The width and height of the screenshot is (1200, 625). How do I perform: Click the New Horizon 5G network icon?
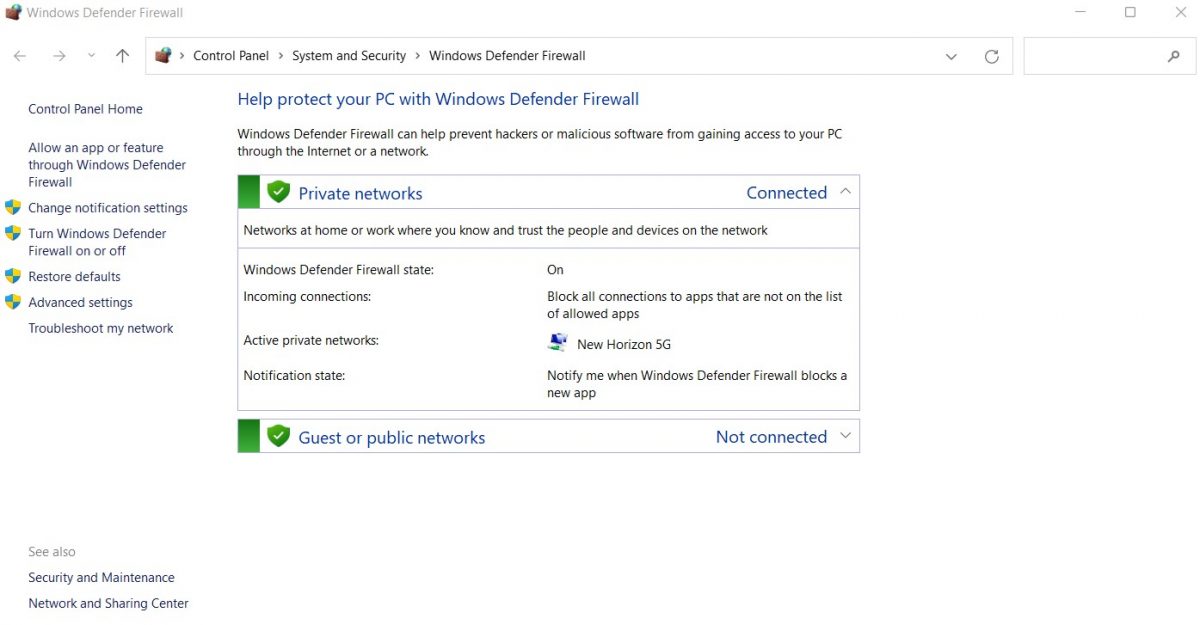pos(558,343)
